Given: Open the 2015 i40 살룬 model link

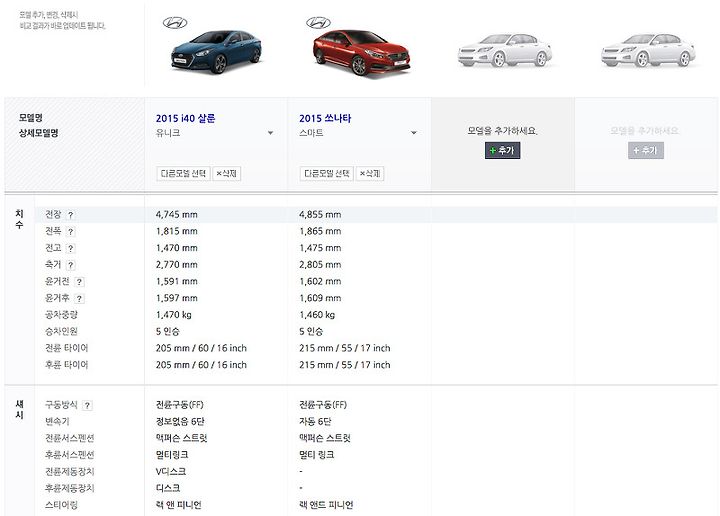Looking at the screenshot, I should pos(186,118).
